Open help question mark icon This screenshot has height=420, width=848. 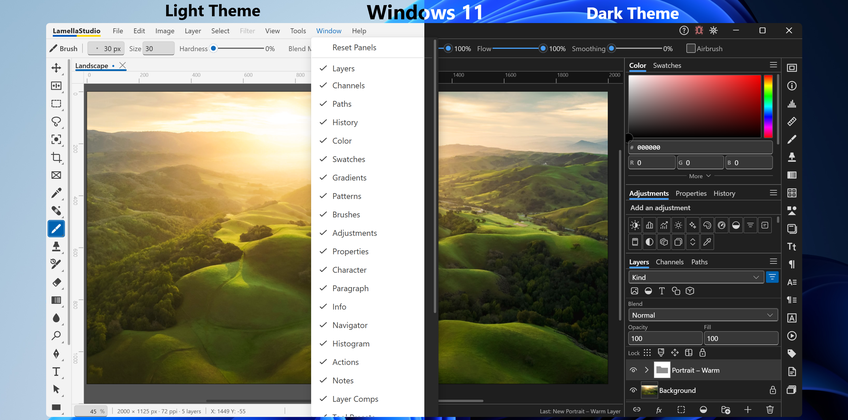684,30
